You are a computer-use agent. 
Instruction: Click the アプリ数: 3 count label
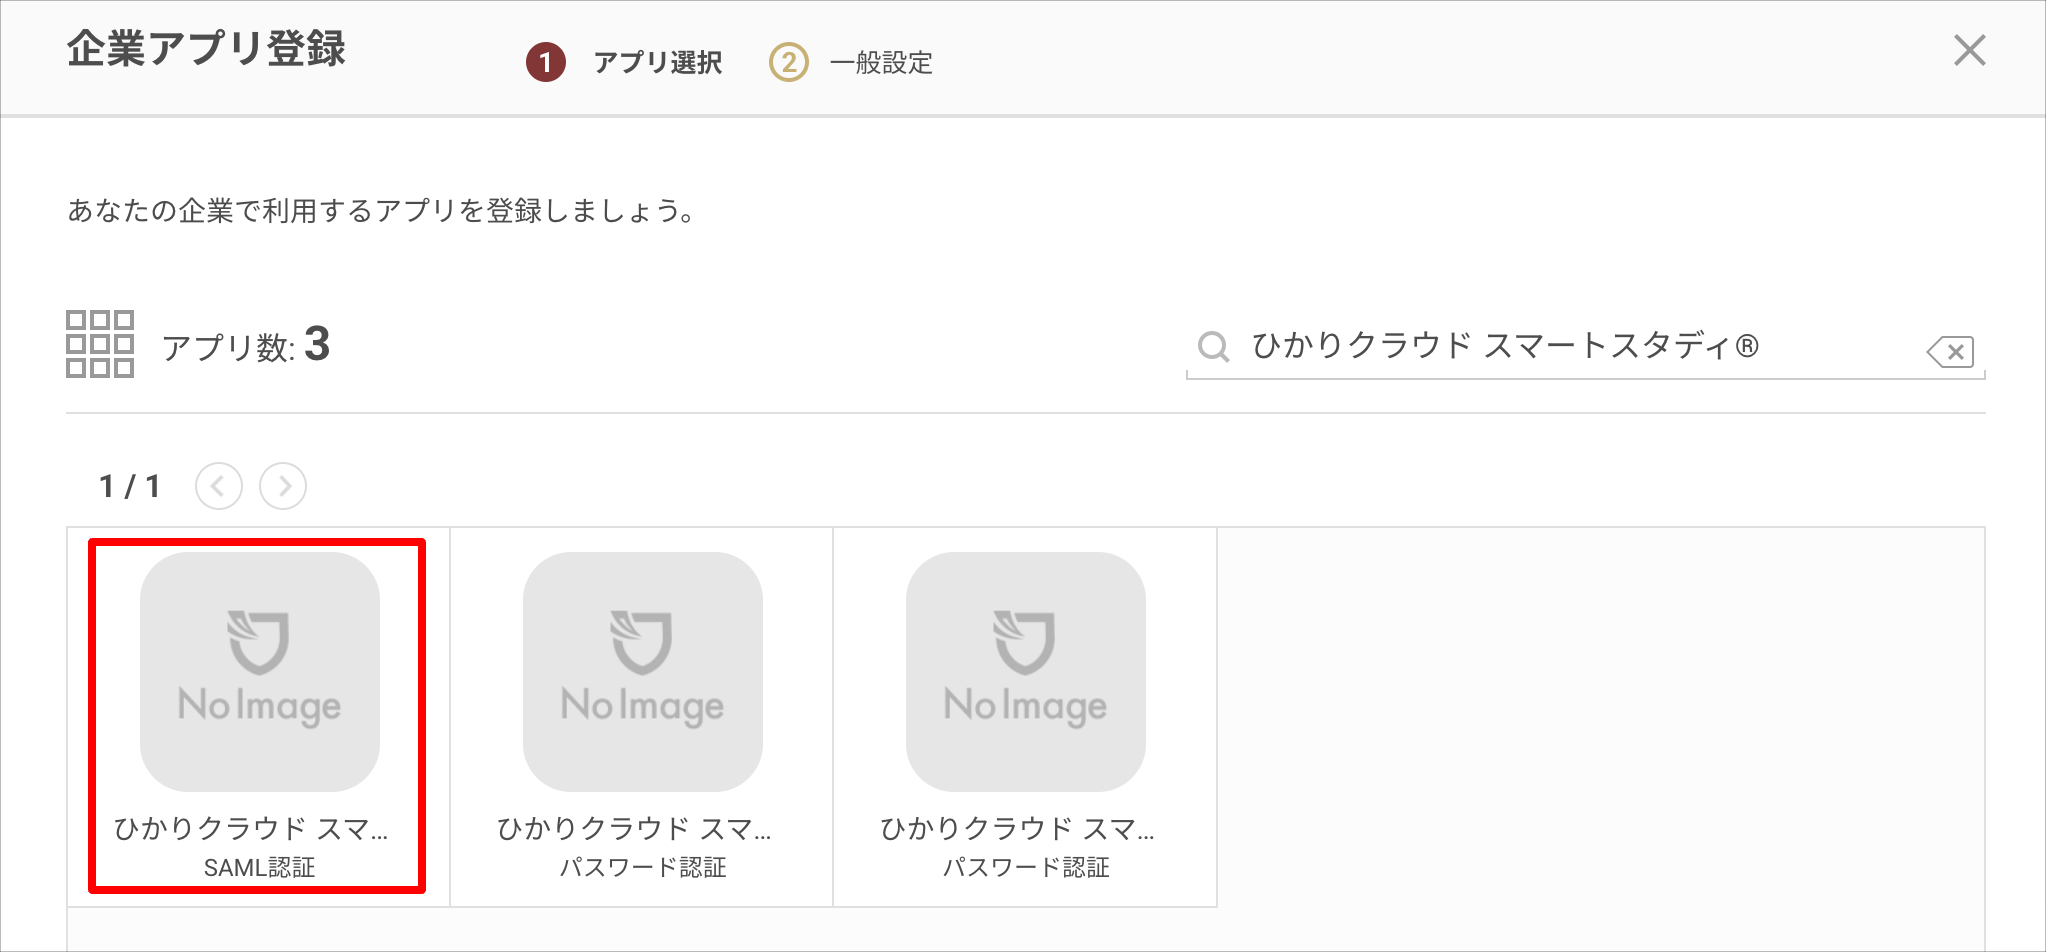pos(246,346)
